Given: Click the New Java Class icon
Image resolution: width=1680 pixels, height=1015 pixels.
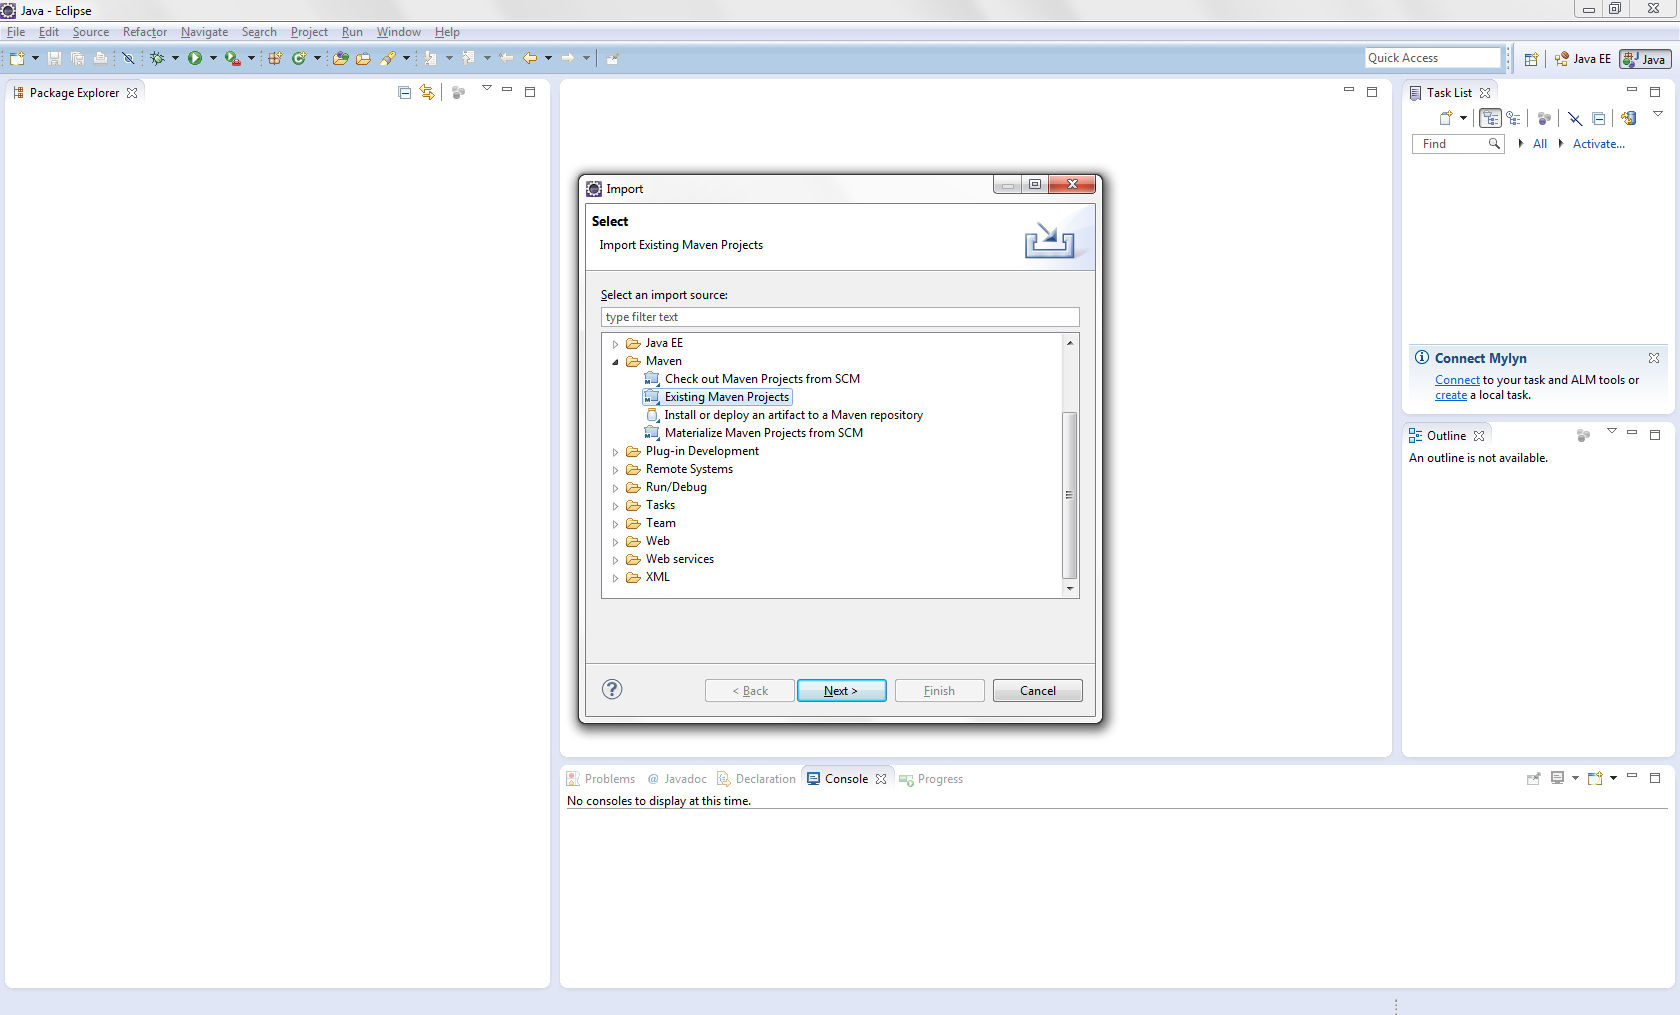Looking at the screenshot, I should click(x=298, y=58).
